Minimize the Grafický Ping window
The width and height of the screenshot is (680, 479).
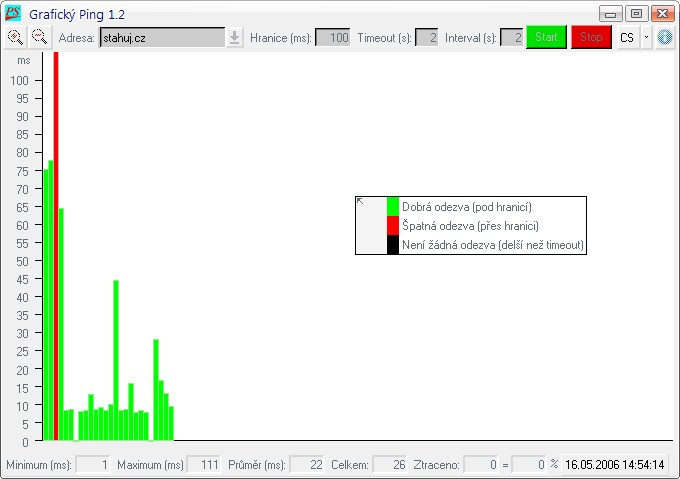611,14
